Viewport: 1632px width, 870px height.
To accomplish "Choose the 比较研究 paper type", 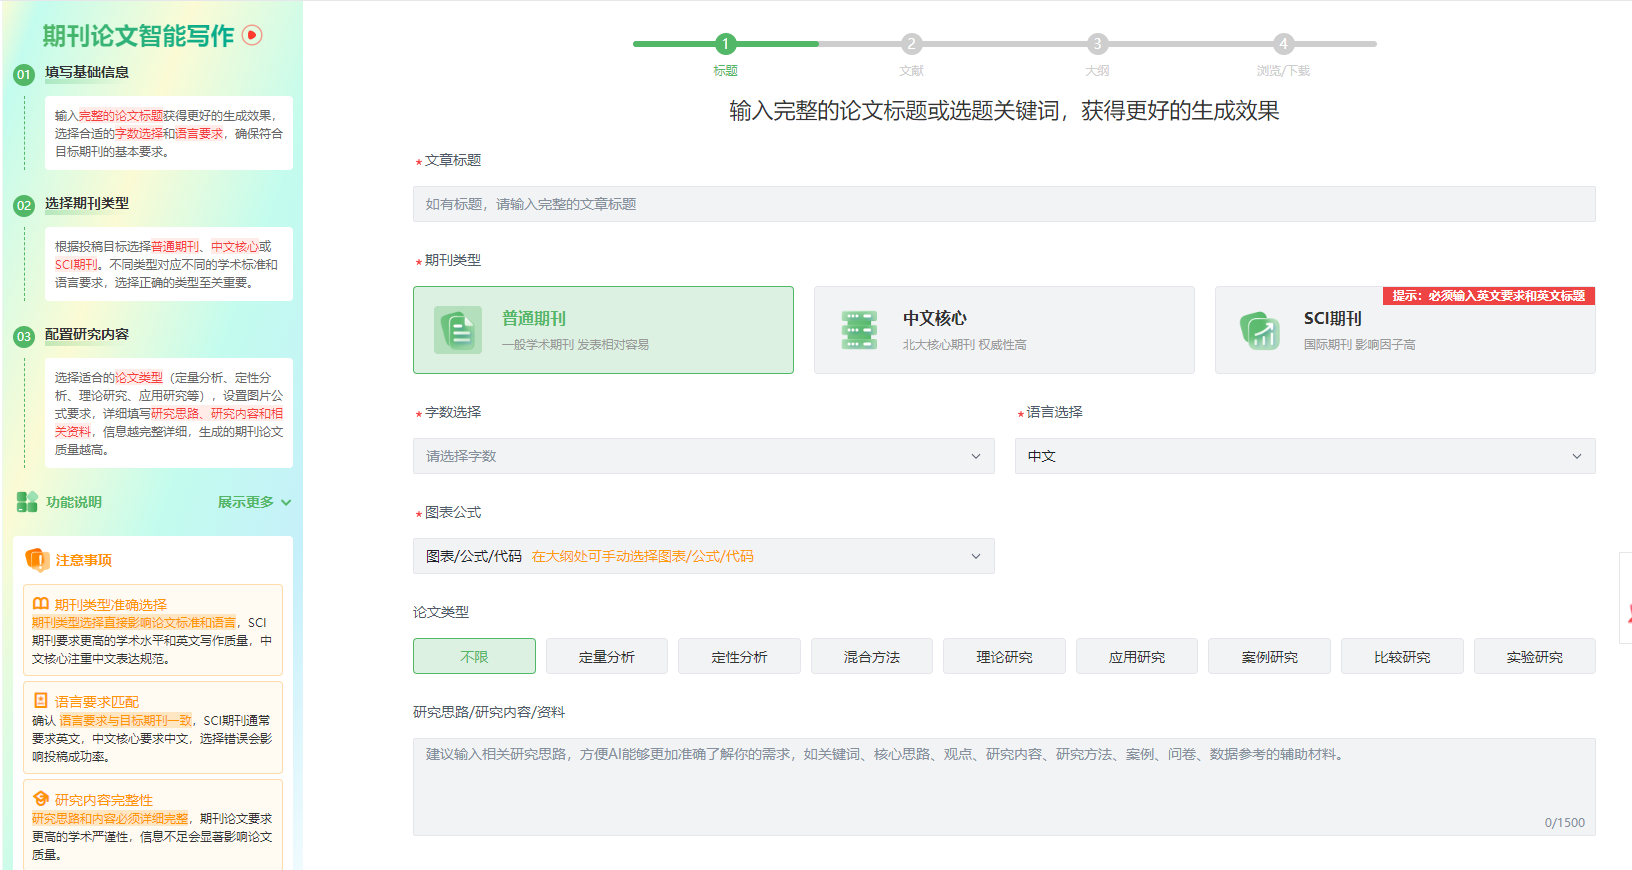I will (x=1402, y=656).
